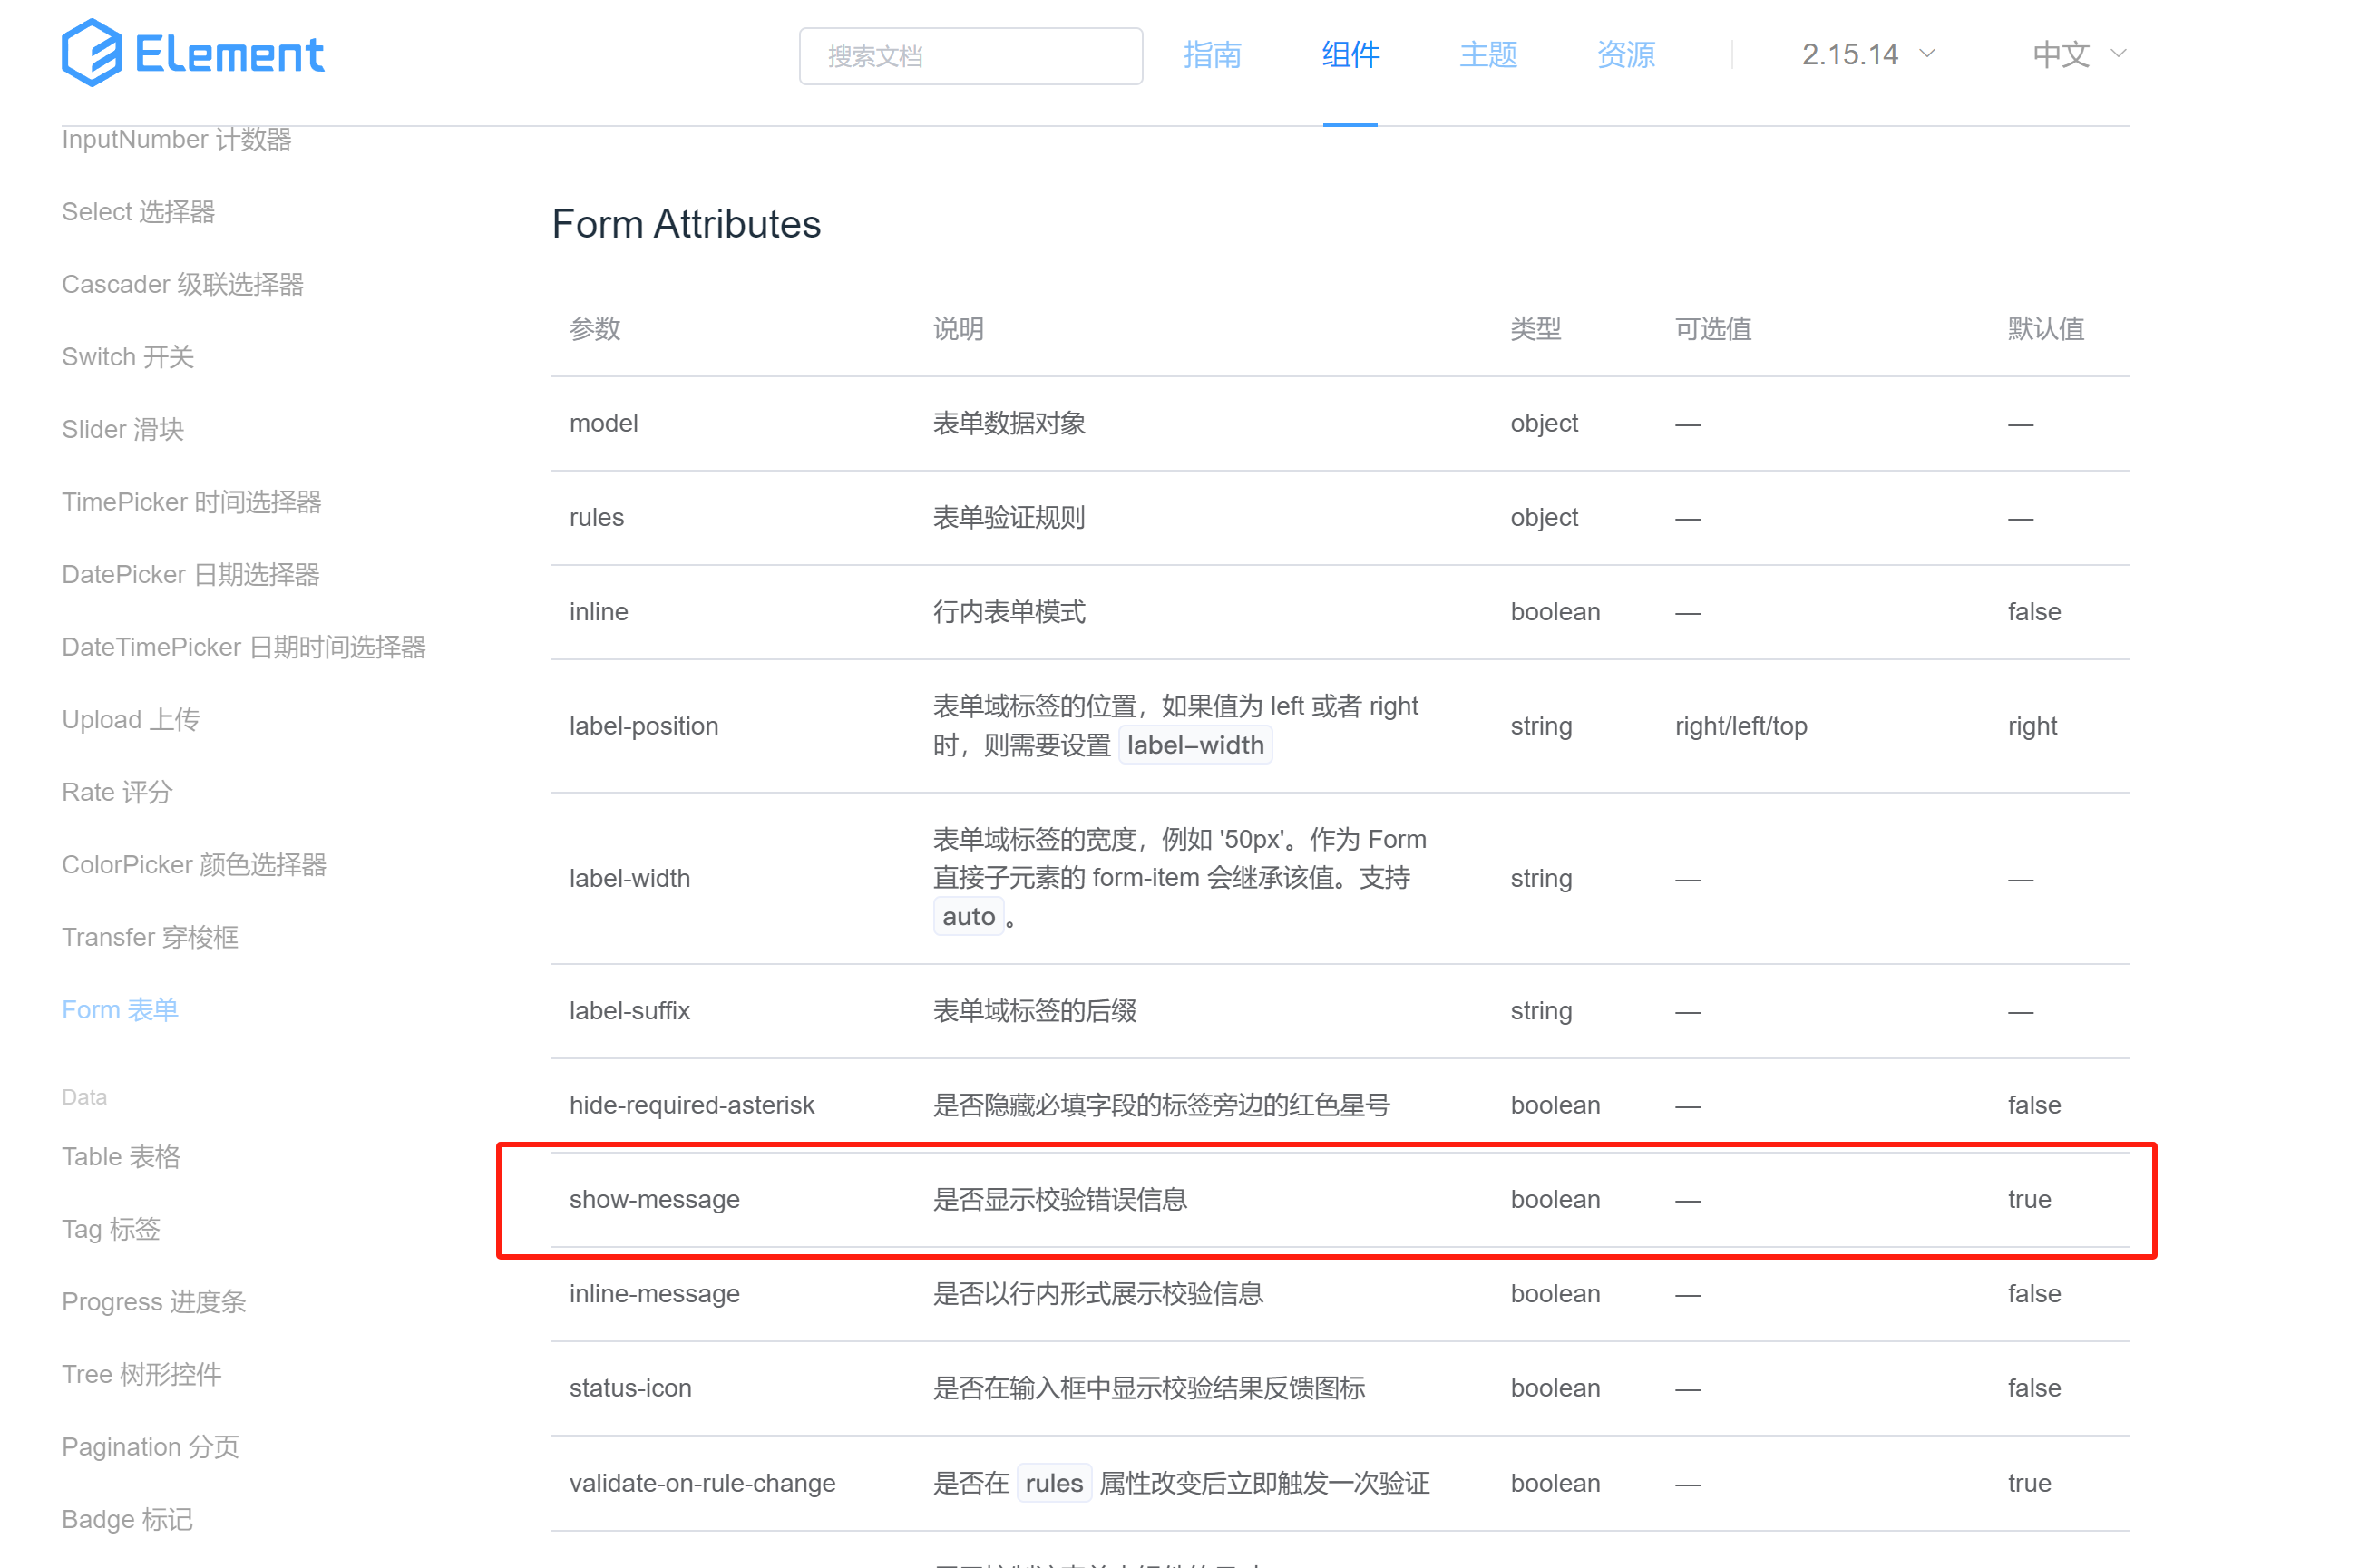Screen dimensions: 2359x1568
Task: Open the Form 表单 sidebar entry
Action: pyautogui.click(x=119, y=1009)
